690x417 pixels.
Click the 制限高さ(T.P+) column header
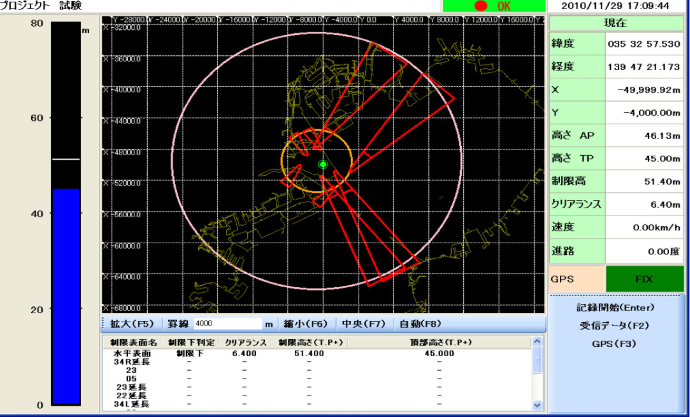pos(309,343)
